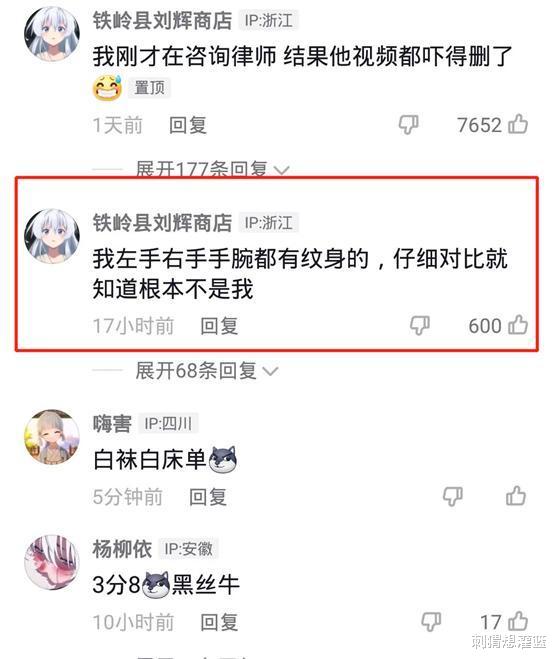The width and height of the screenshot is (554, 659).
Task: Like the 白袜白床单 comment
Action: (x=516, y=496)
